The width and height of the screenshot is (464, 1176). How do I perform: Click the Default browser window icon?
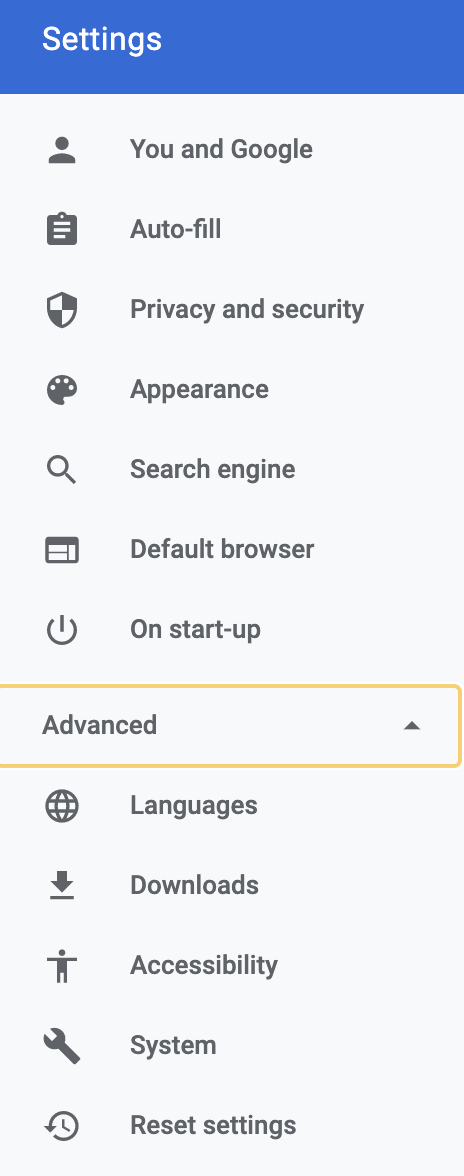pyautogui.click(x=62, y=550)
